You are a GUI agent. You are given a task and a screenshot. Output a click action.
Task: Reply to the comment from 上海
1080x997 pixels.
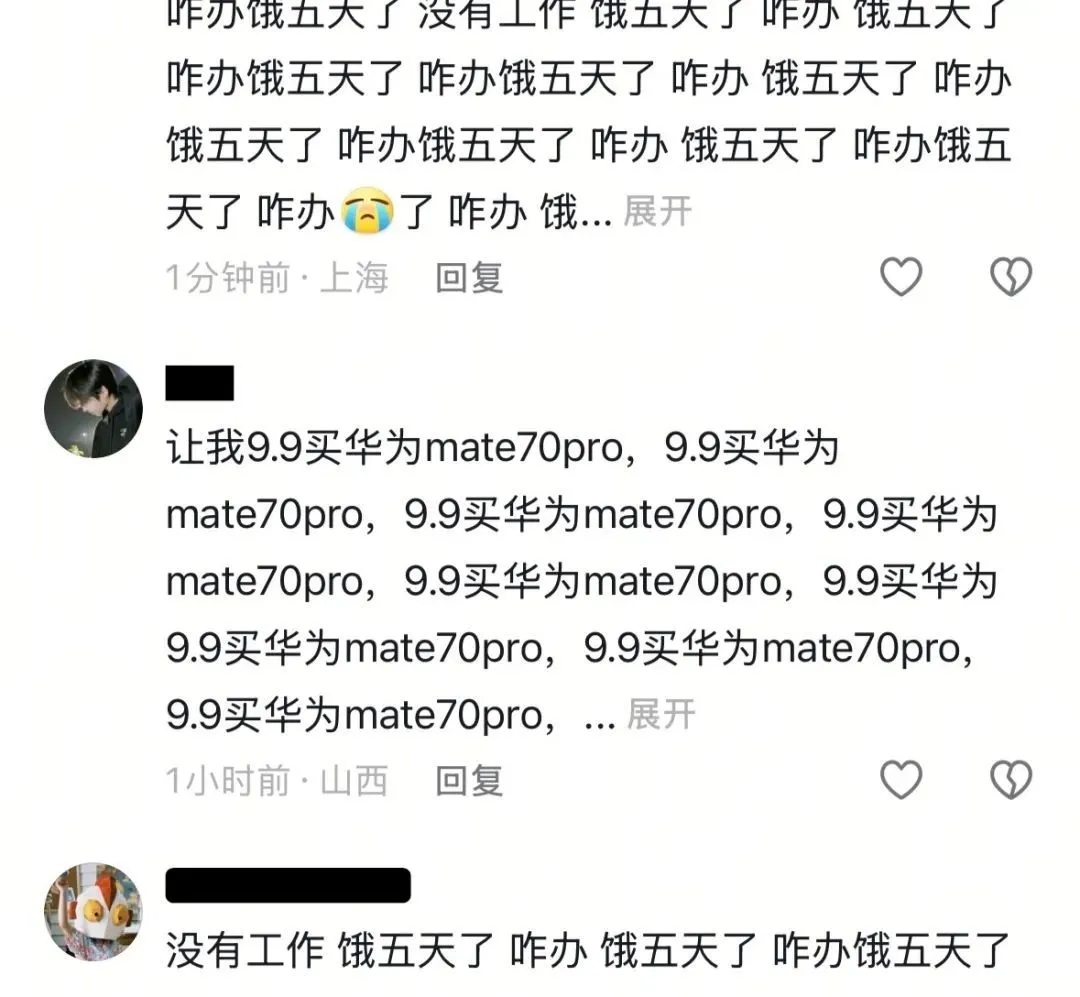point(469,278)
